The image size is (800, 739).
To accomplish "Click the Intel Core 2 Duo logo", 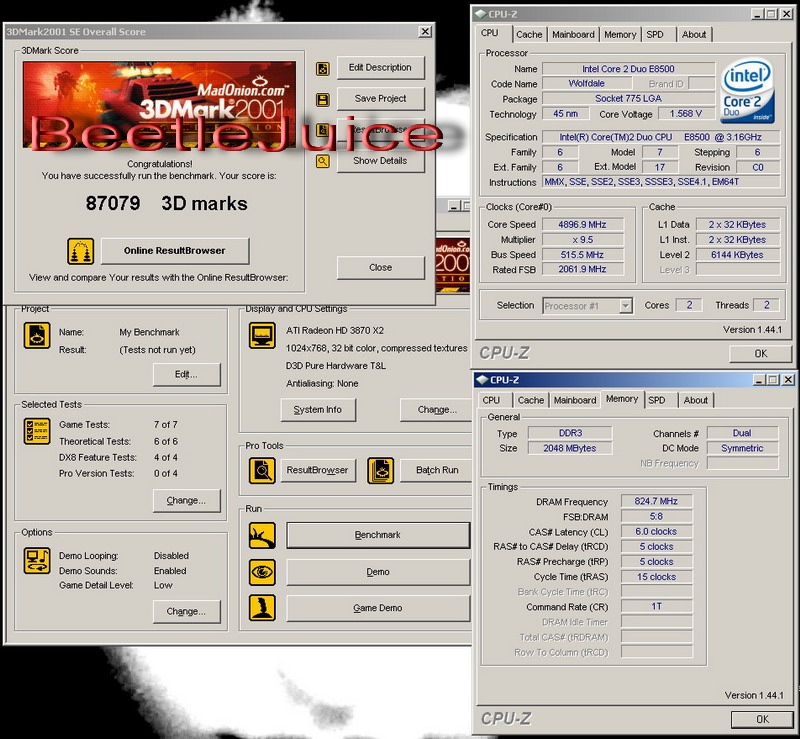I will 747,92.
